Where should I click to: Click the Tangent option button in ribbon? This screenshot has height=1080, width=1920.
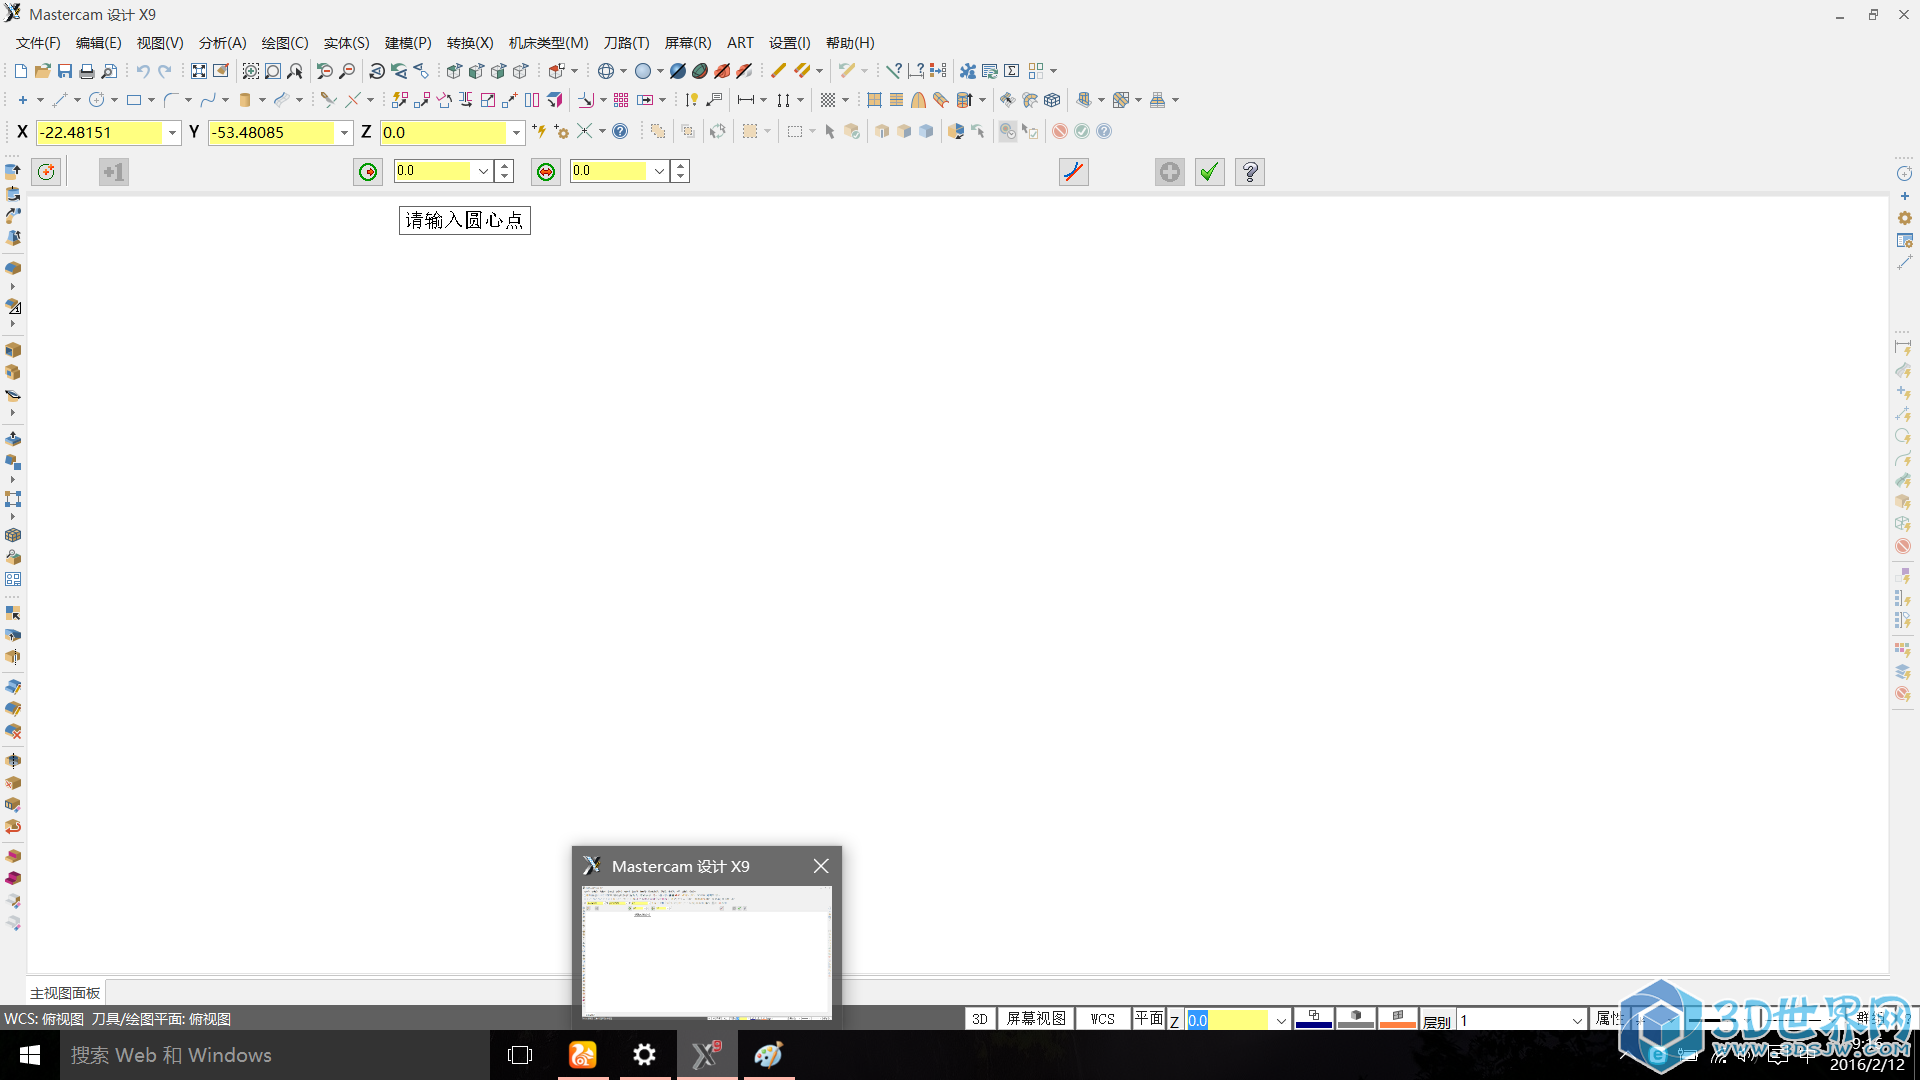click(1074, 172)
